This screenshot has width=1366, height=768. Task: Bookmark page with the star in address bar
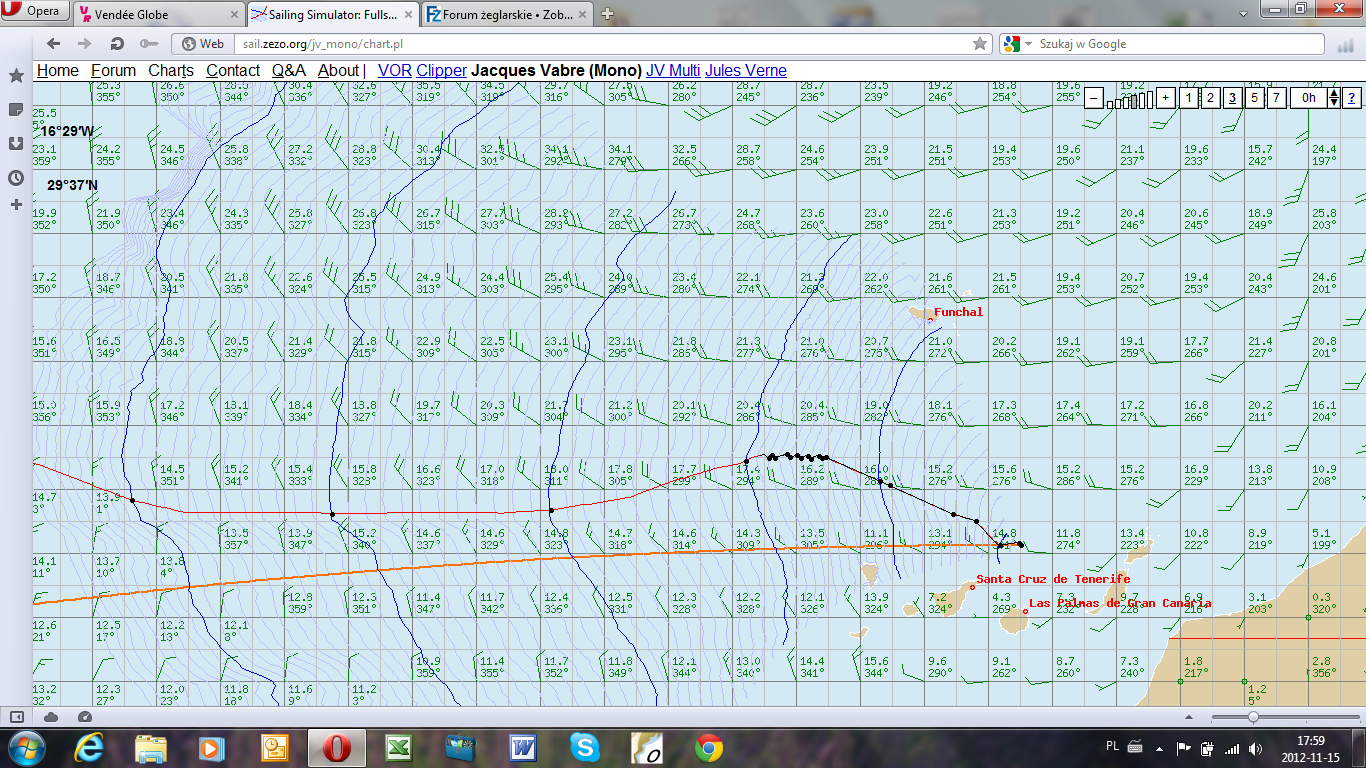pyautogui.click(x=981, y=44)
